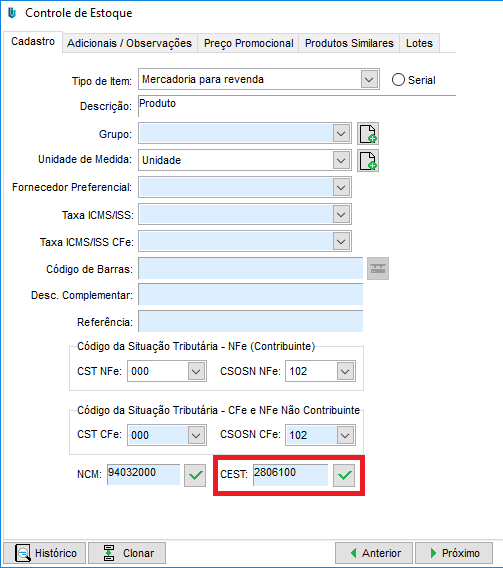Click the Controle de Estoque app icon
This screenshot has width=503, height=568.
[12, 13]
